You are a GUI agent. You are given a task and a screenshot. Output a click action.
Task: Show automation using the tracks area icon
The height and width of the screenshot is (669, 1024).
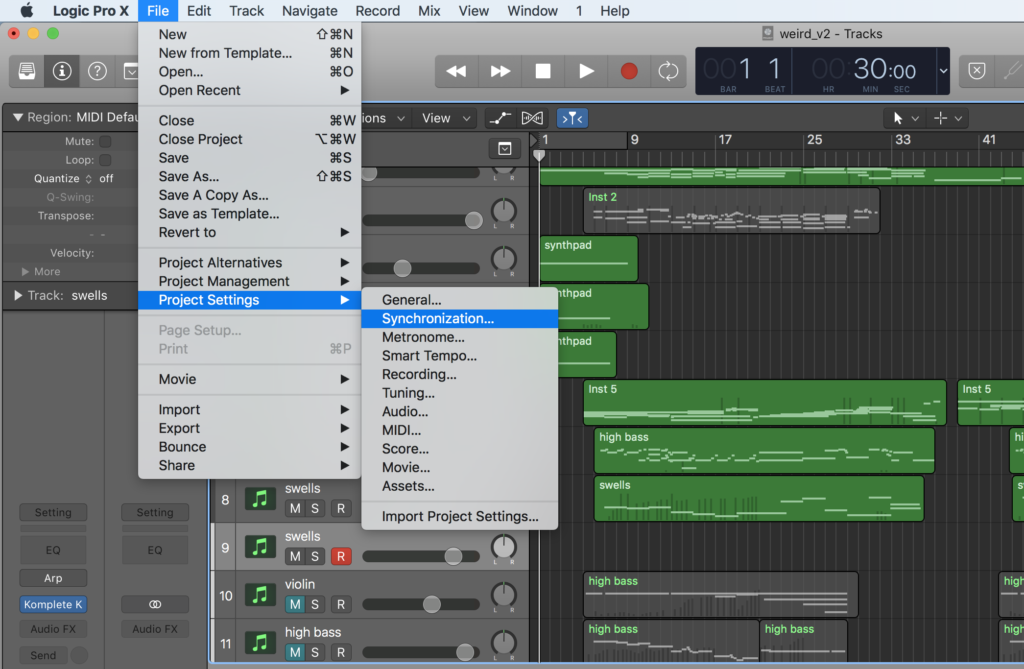pyautogui.click(x=500, y=118)
